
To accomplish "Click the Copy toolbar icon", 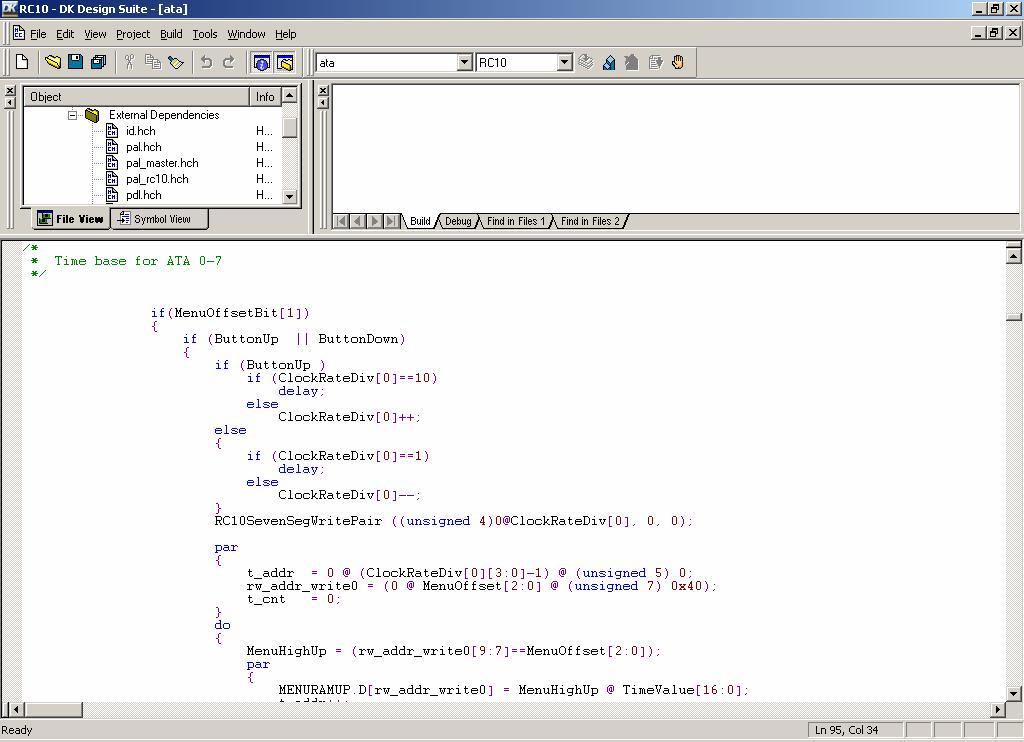I will pyautogui.click(x=153, y=62).
